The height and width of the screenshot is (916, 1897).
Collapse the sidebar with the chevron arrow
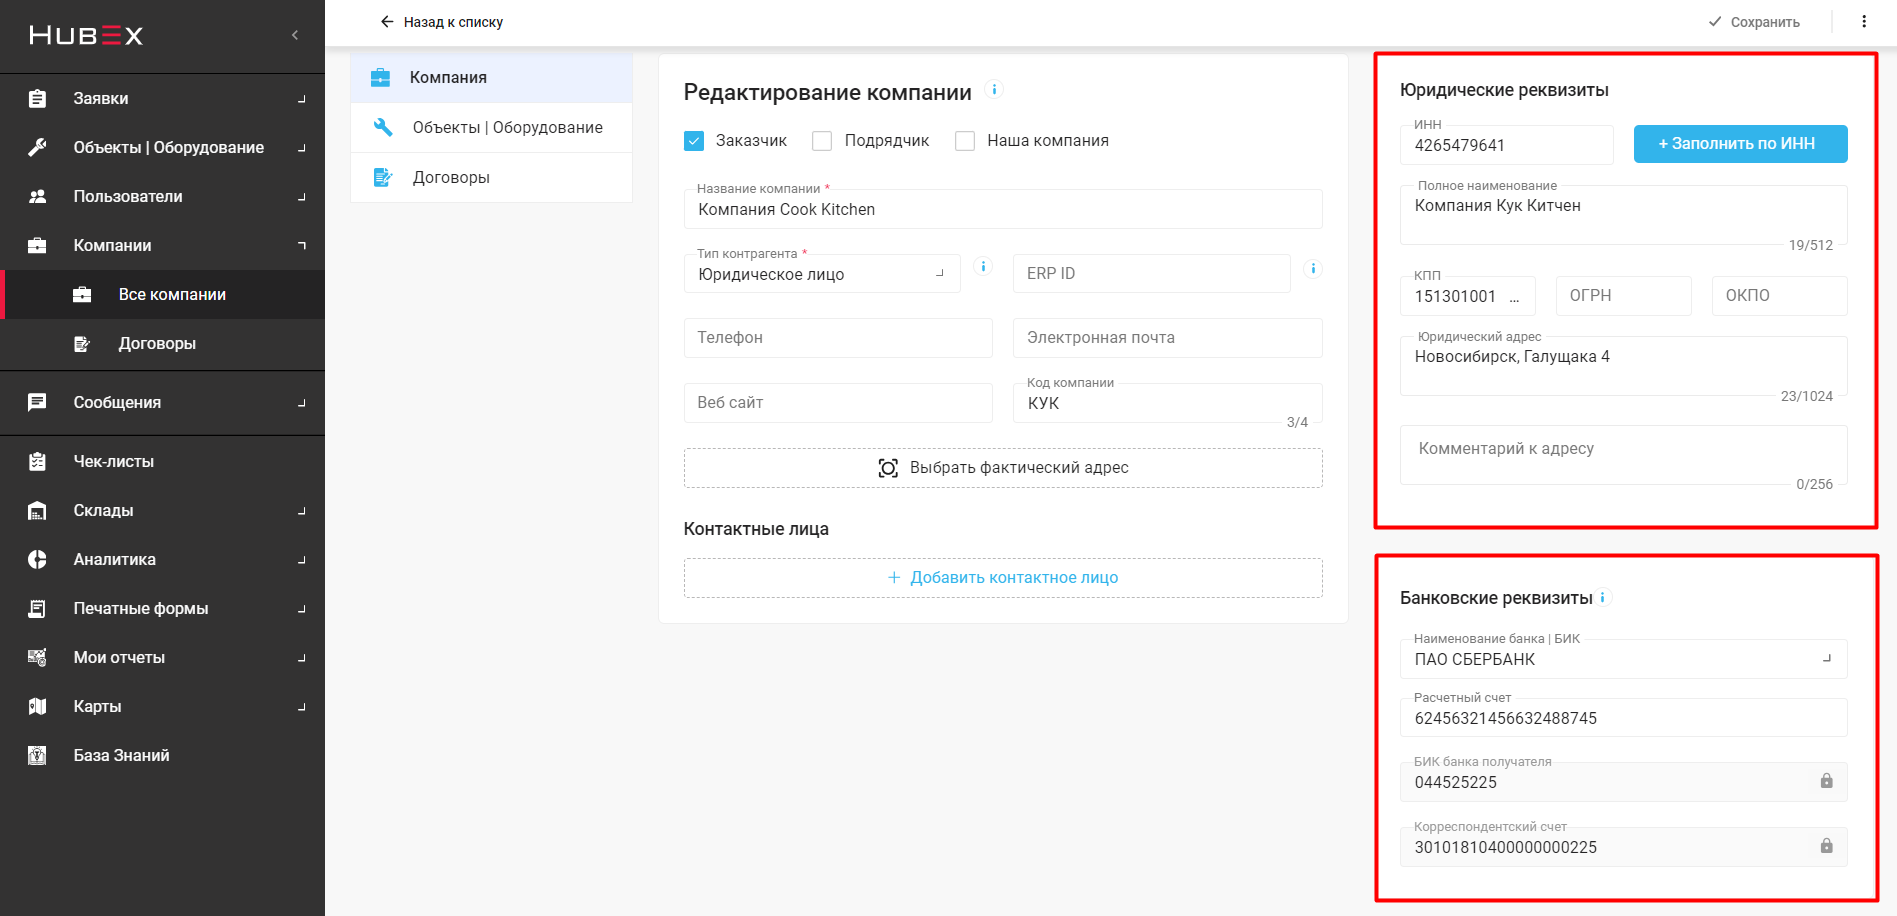pos(295,35)
